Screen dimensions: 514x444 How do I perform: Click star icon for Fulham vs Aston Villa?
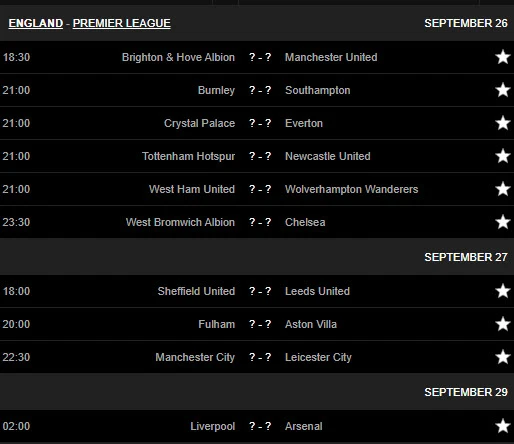coord(503,324)
